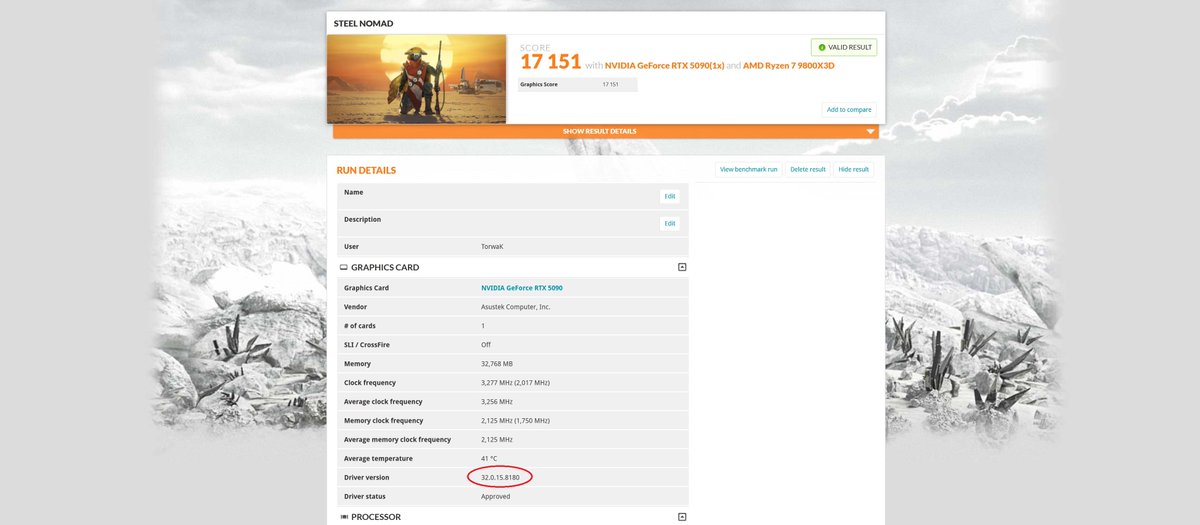Click the vendor Asustek Computer, Inc.
Screen dimensions: 1200x525
click(x=516, y=307)
